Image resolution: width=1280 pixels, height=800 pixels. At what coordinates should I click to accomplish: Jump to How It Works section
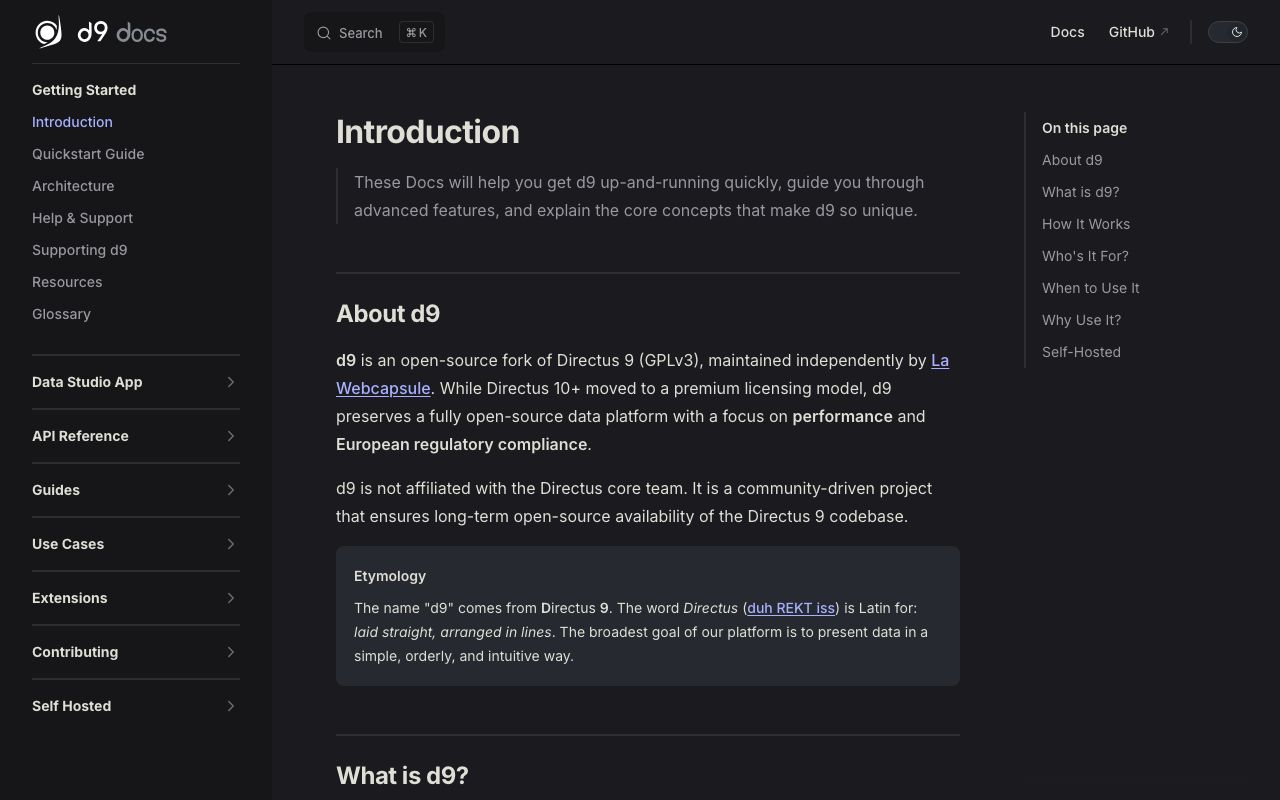click(1086, 224)
